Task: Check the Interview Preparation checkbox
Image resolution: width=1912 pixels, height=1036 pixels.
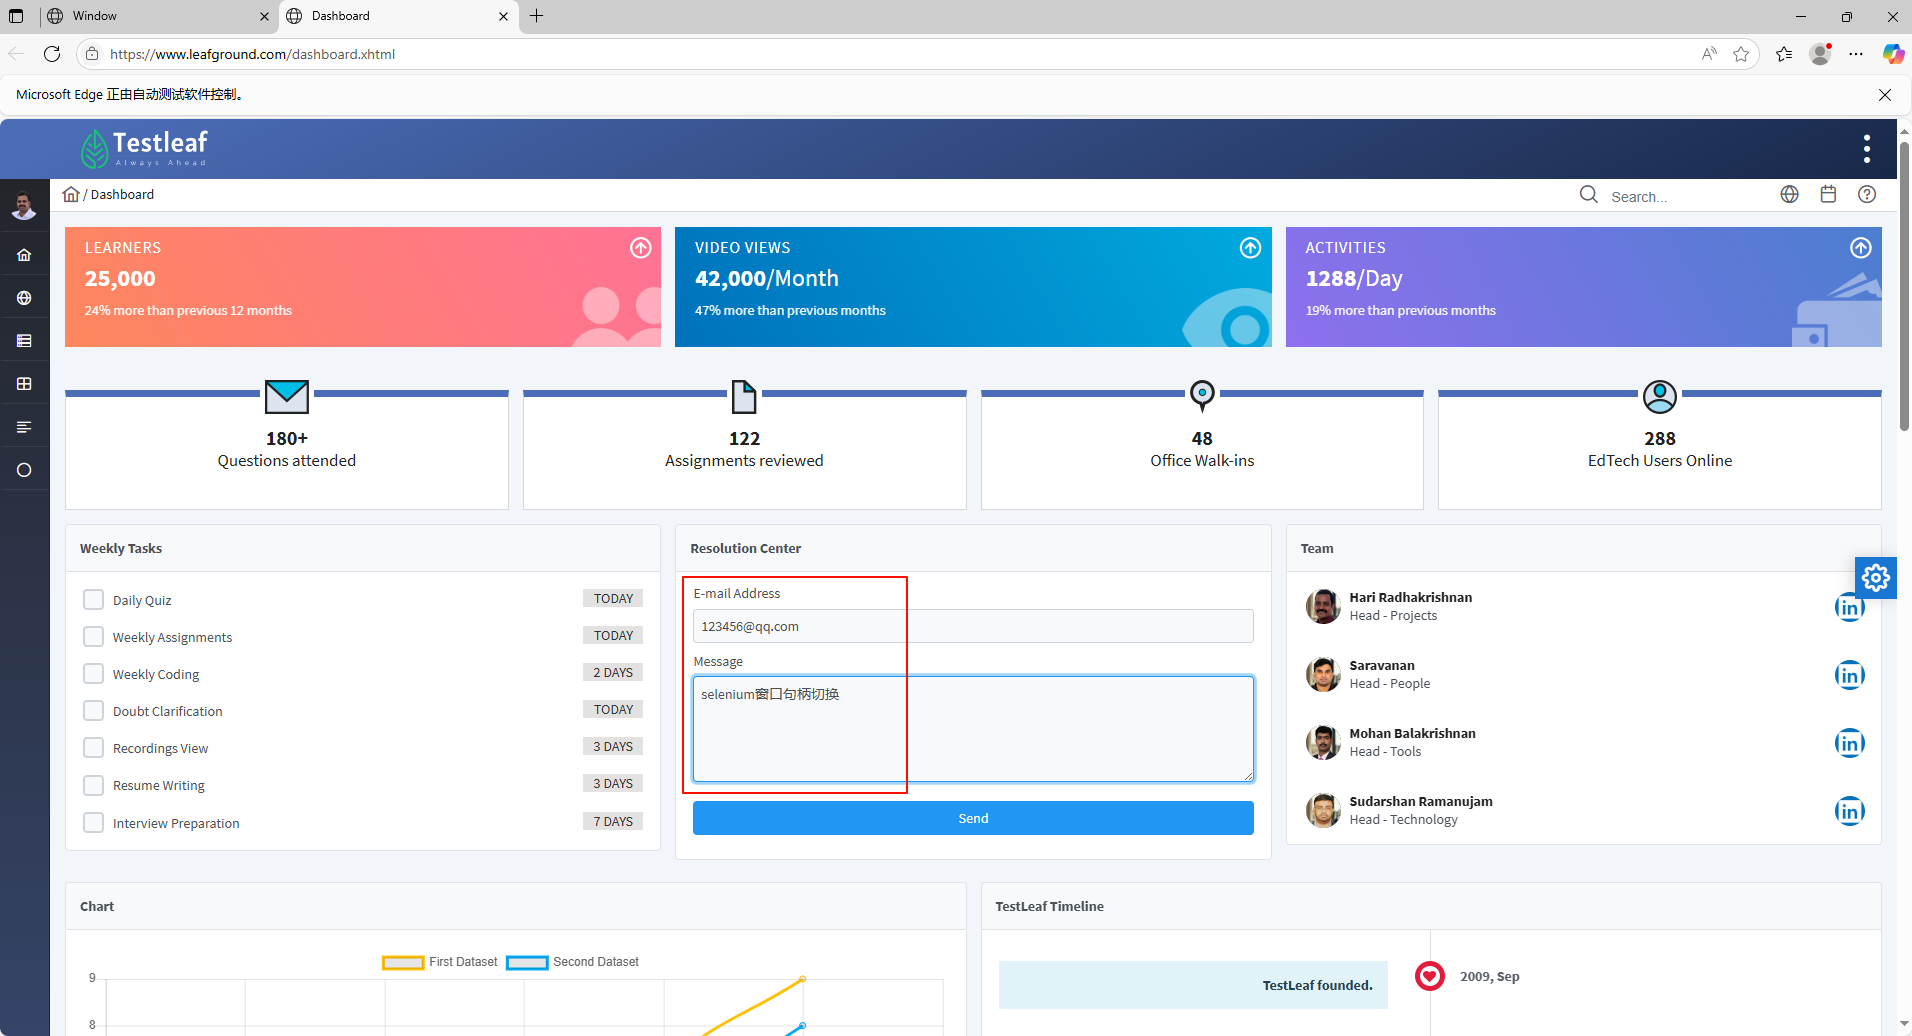Action: (x=93, y=822)
